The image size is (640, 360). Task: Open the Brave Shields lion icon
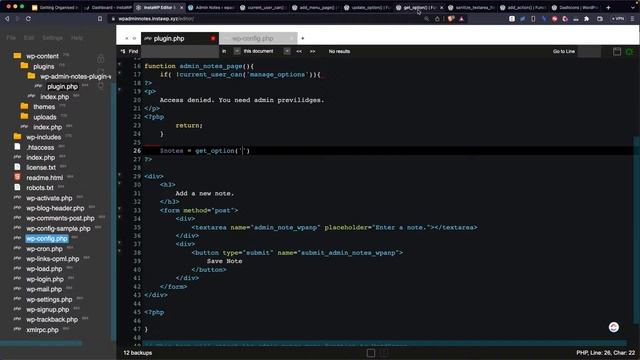coord(451,19)
